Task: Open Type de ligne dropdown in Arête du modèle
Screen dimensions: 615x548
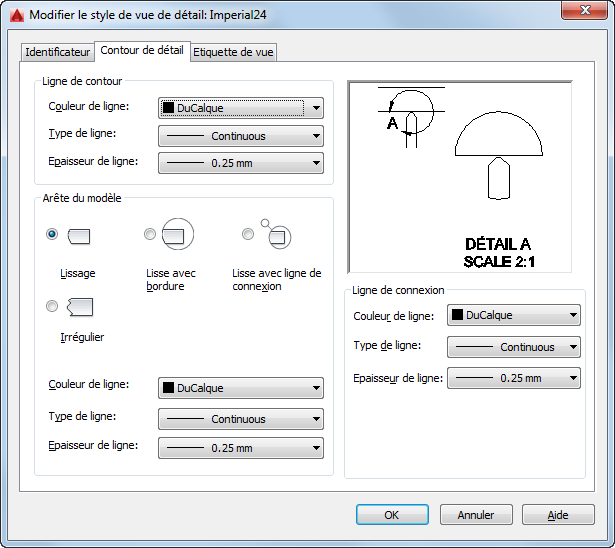Action: [241, 419]
